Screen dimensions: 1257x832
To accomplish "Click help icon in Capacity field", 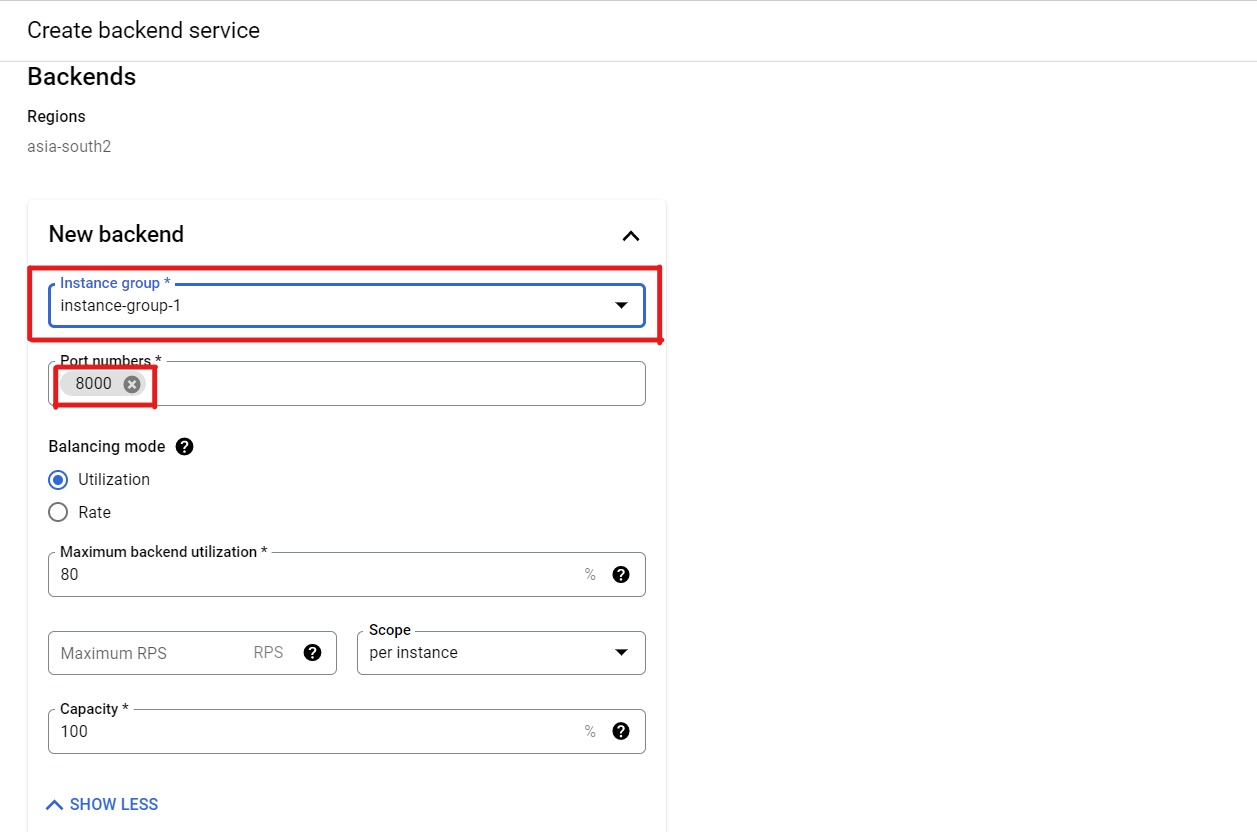I will click(621, 731).
